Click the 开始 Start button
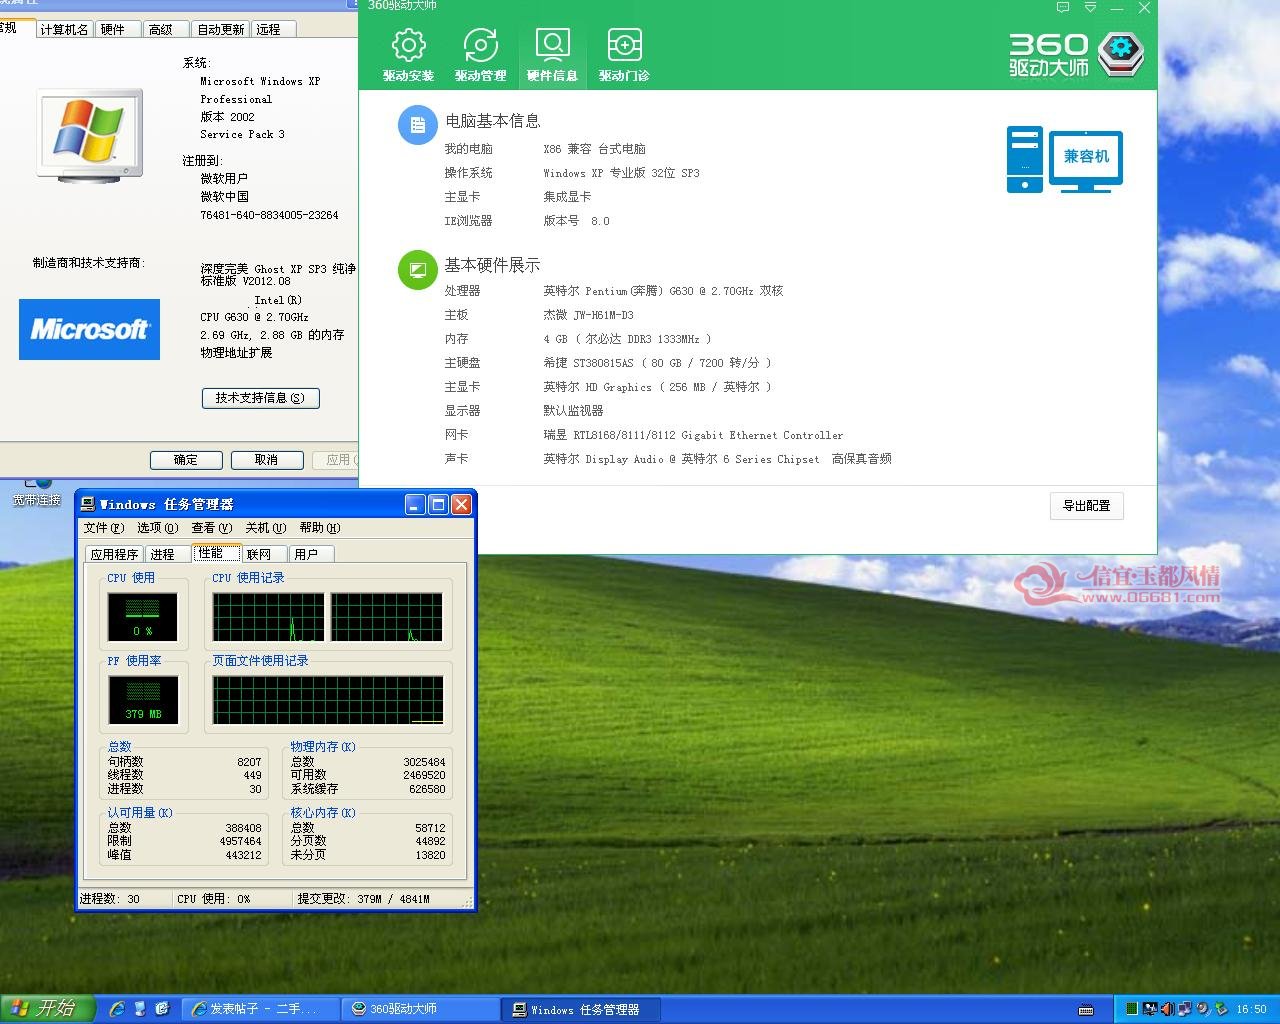The image size is (1280, 1024). (47, 1009)
